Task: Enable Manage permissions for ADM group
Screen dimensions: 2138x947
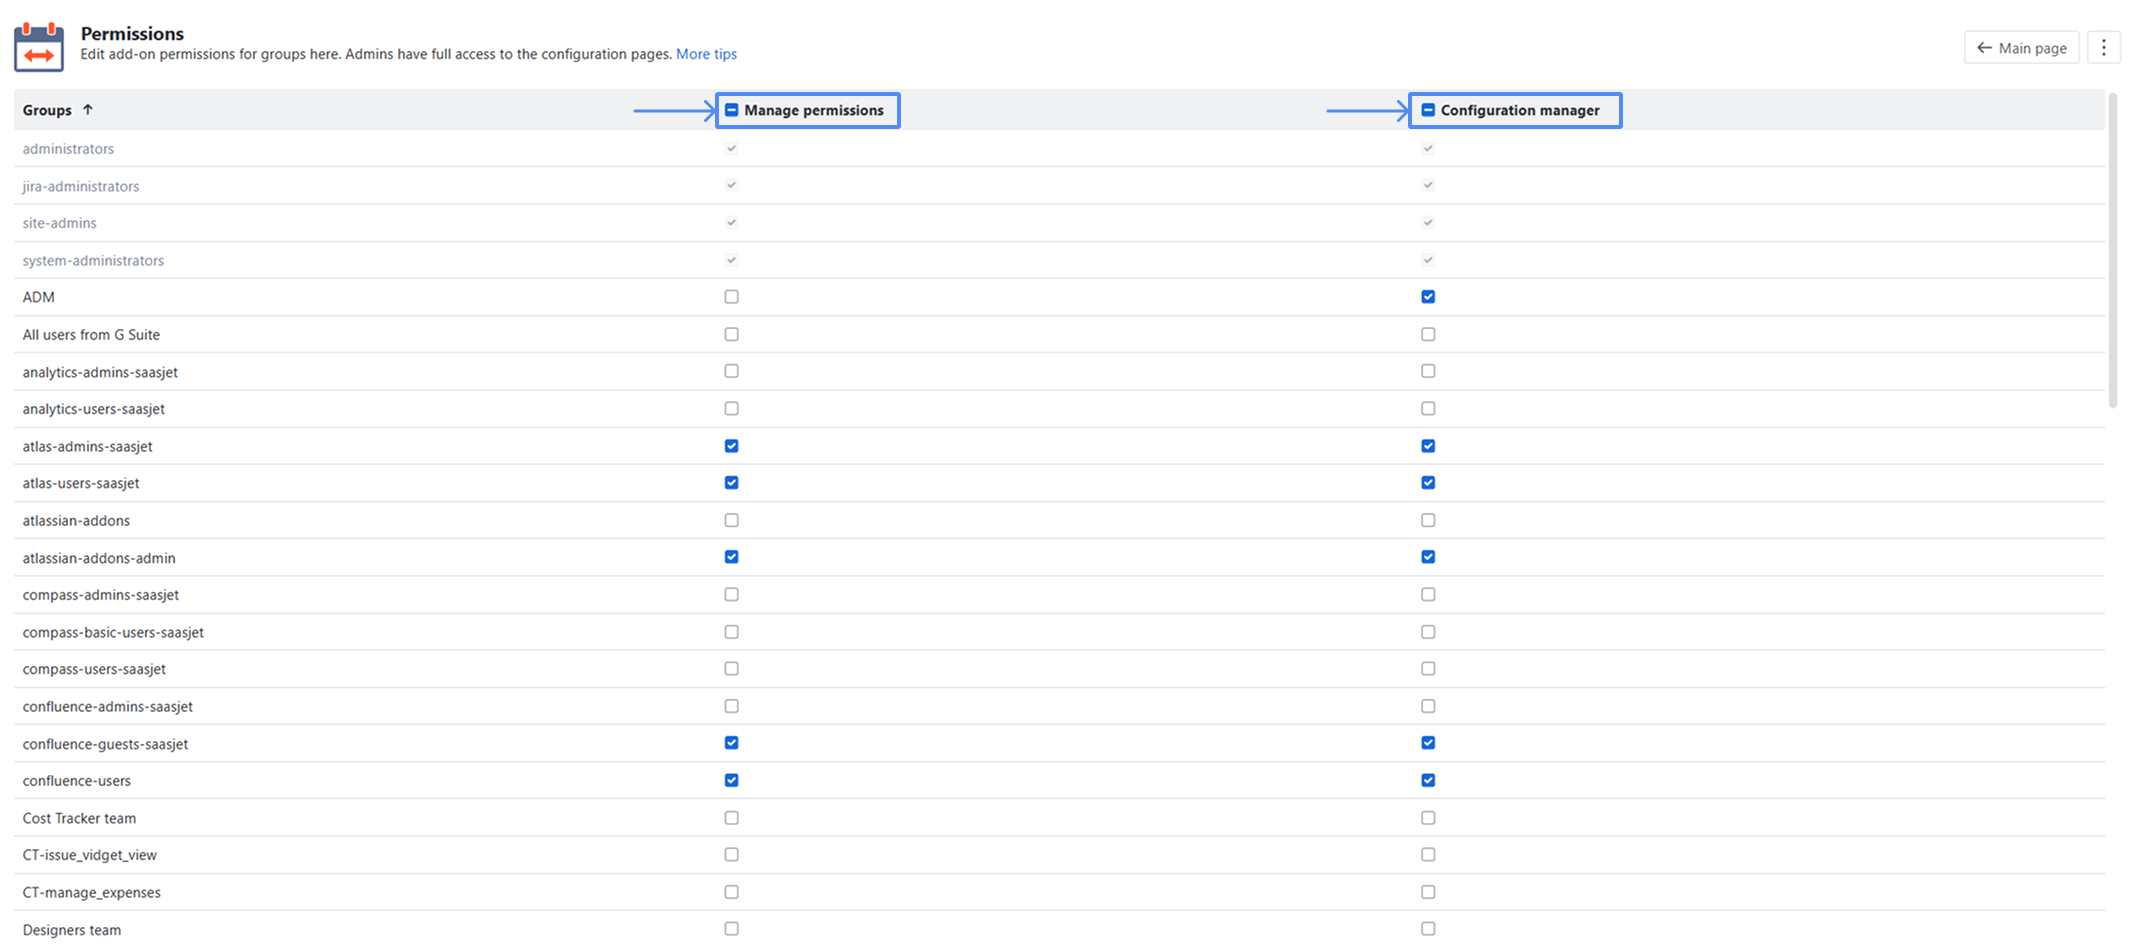Action: pyautogui.click(x=732, y=297)
